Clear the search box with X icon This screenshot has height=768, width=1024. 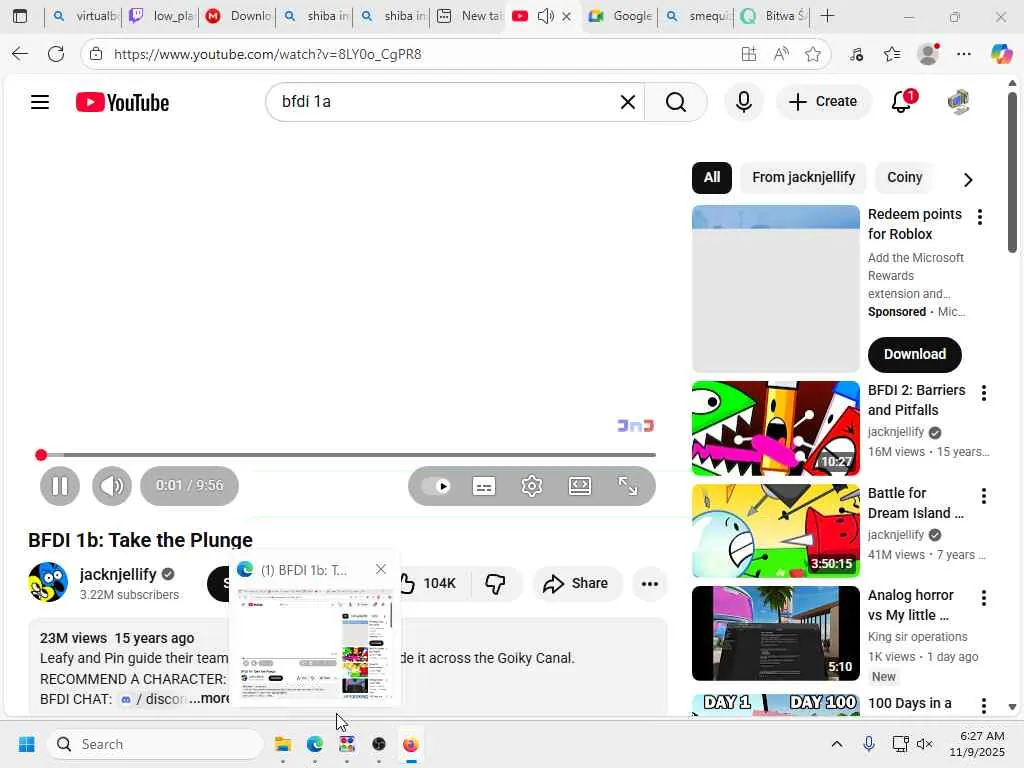[x=628, y=102]
